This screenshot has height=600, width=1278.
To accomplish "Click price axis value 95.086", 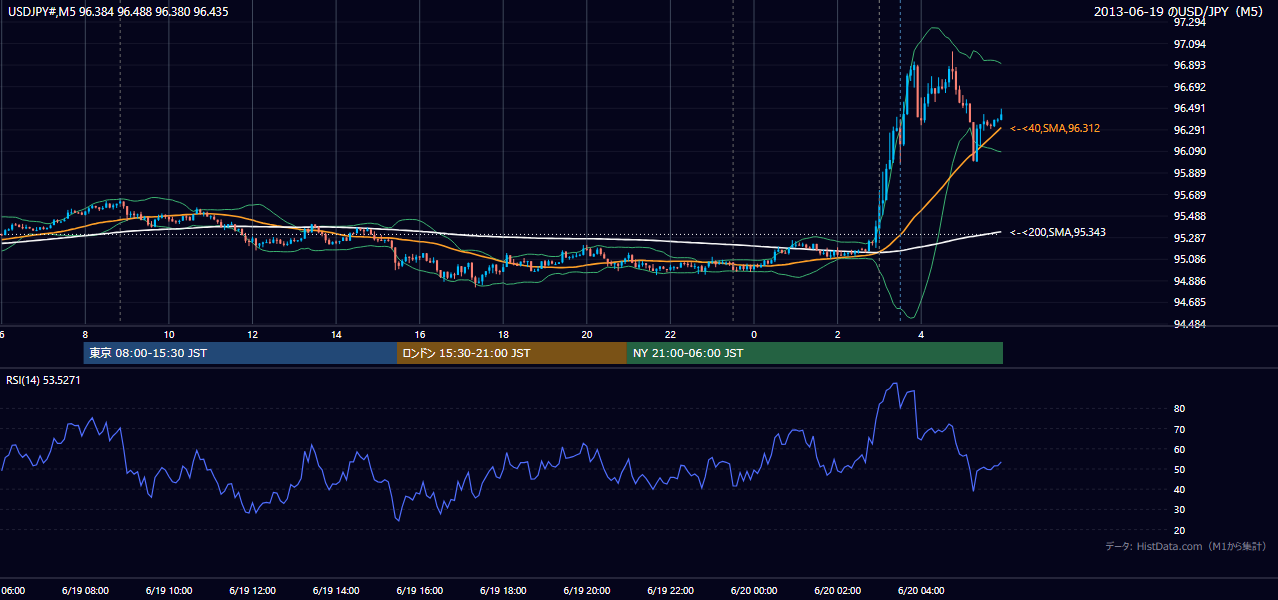I will (x=1189, y=259).
